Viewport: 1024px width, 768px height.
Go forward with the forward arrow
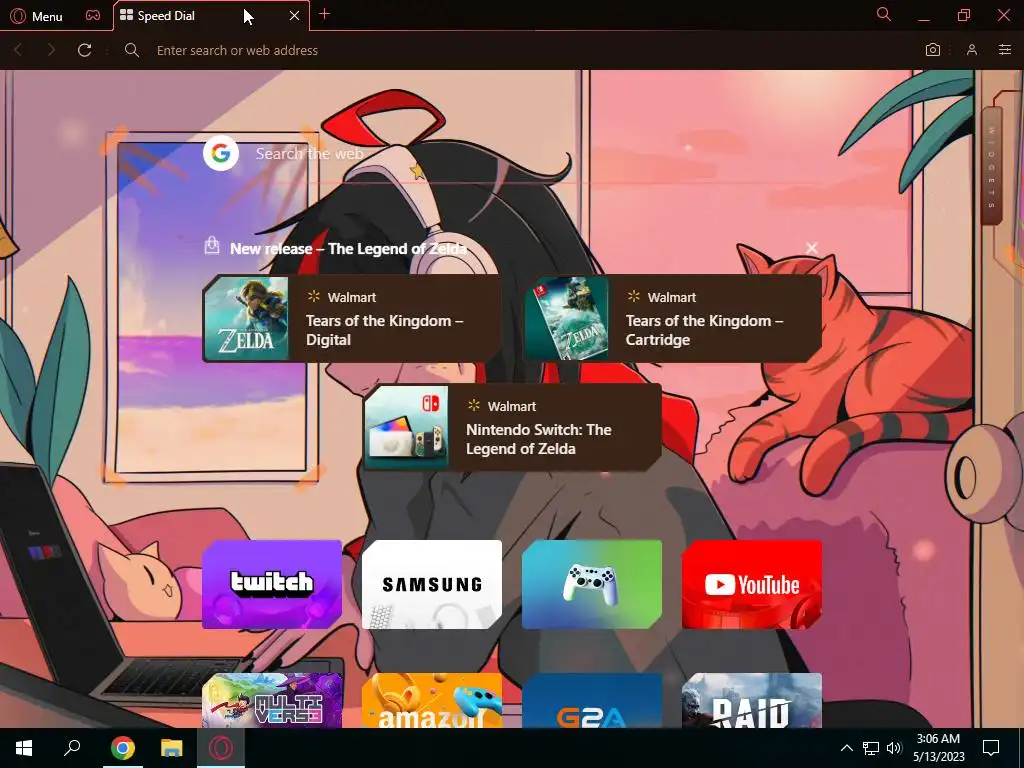pyautogui.click(x=51, y=50)
